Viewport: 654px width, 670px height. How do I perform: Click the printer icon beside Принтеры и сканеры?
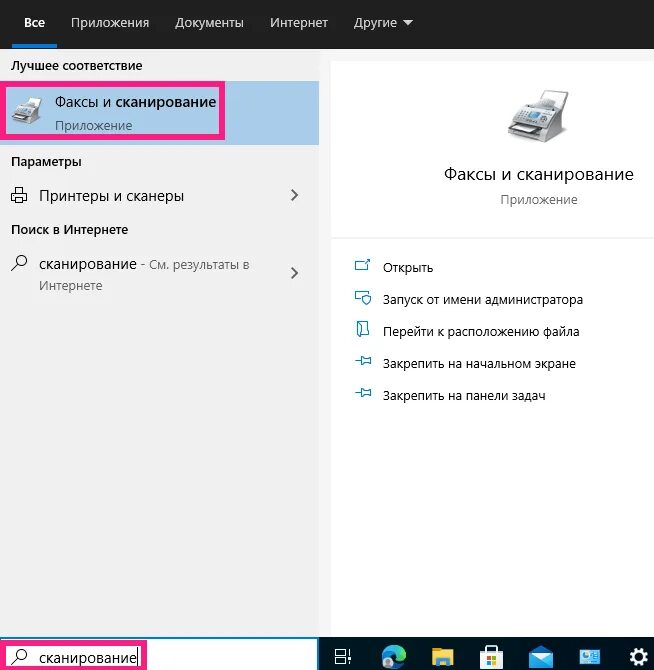pyautogui.click(x=19, y=195)
